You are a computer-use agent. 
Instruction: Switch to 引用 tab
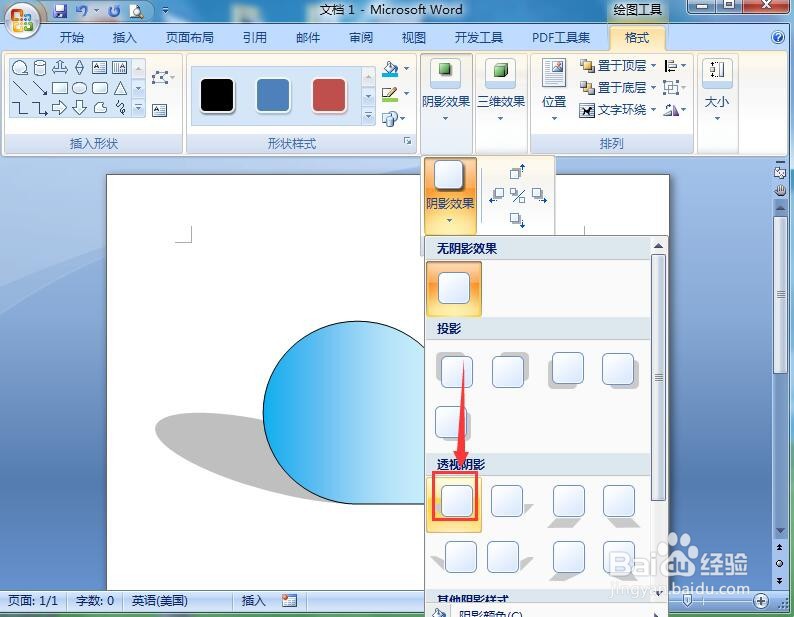(254, 37)
